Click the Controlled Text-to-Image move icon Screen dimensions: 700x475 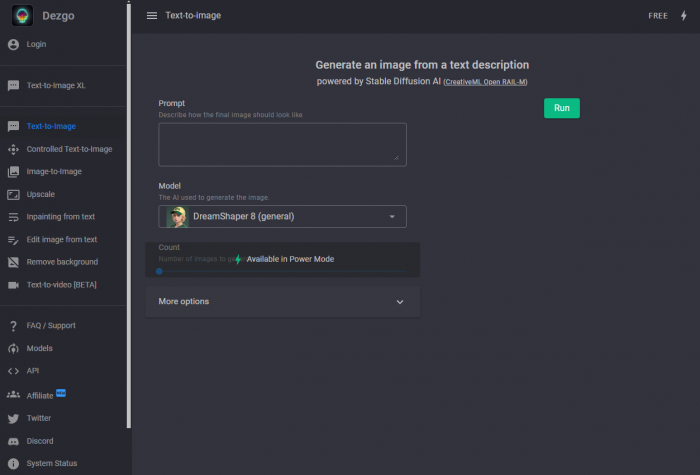[x=13, y=149]
